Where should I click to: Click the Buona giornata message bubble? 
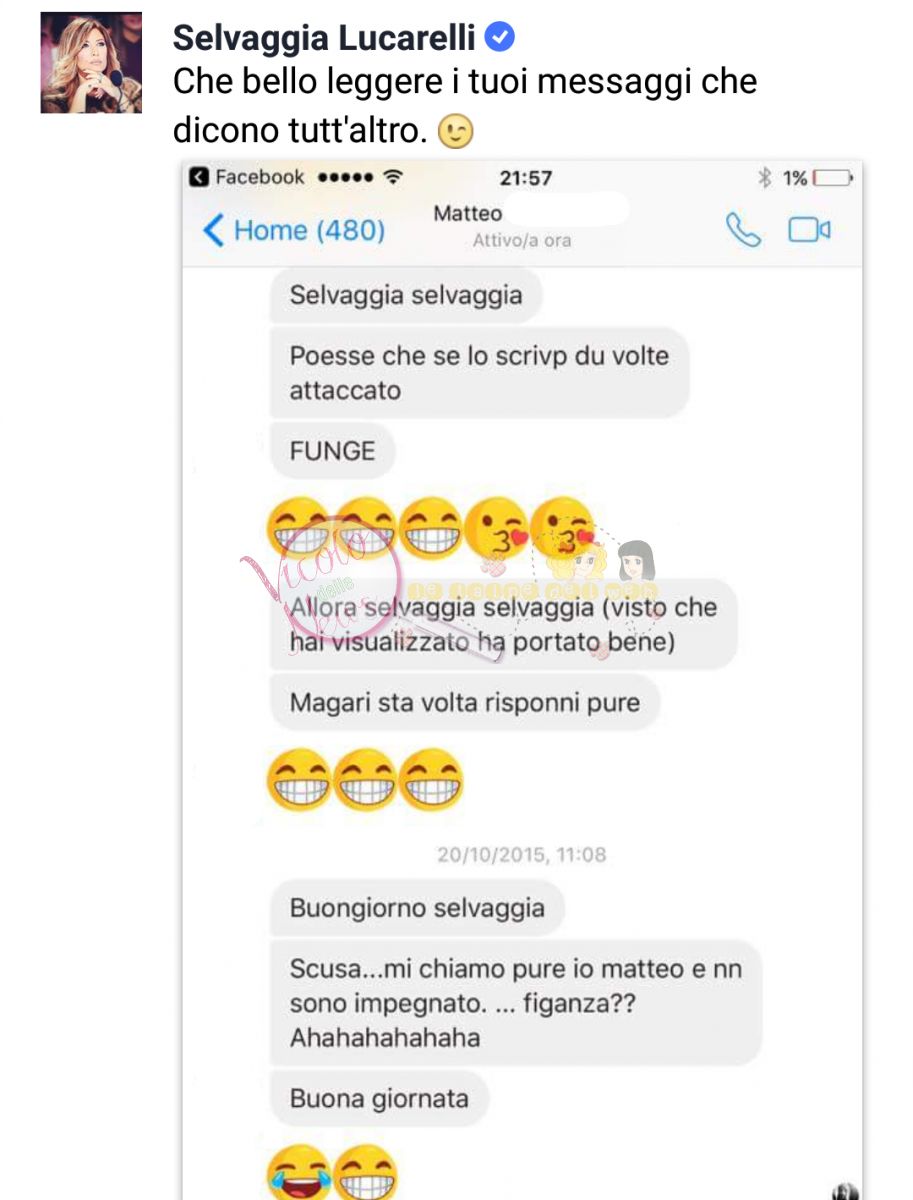[x=379, y=1099]
